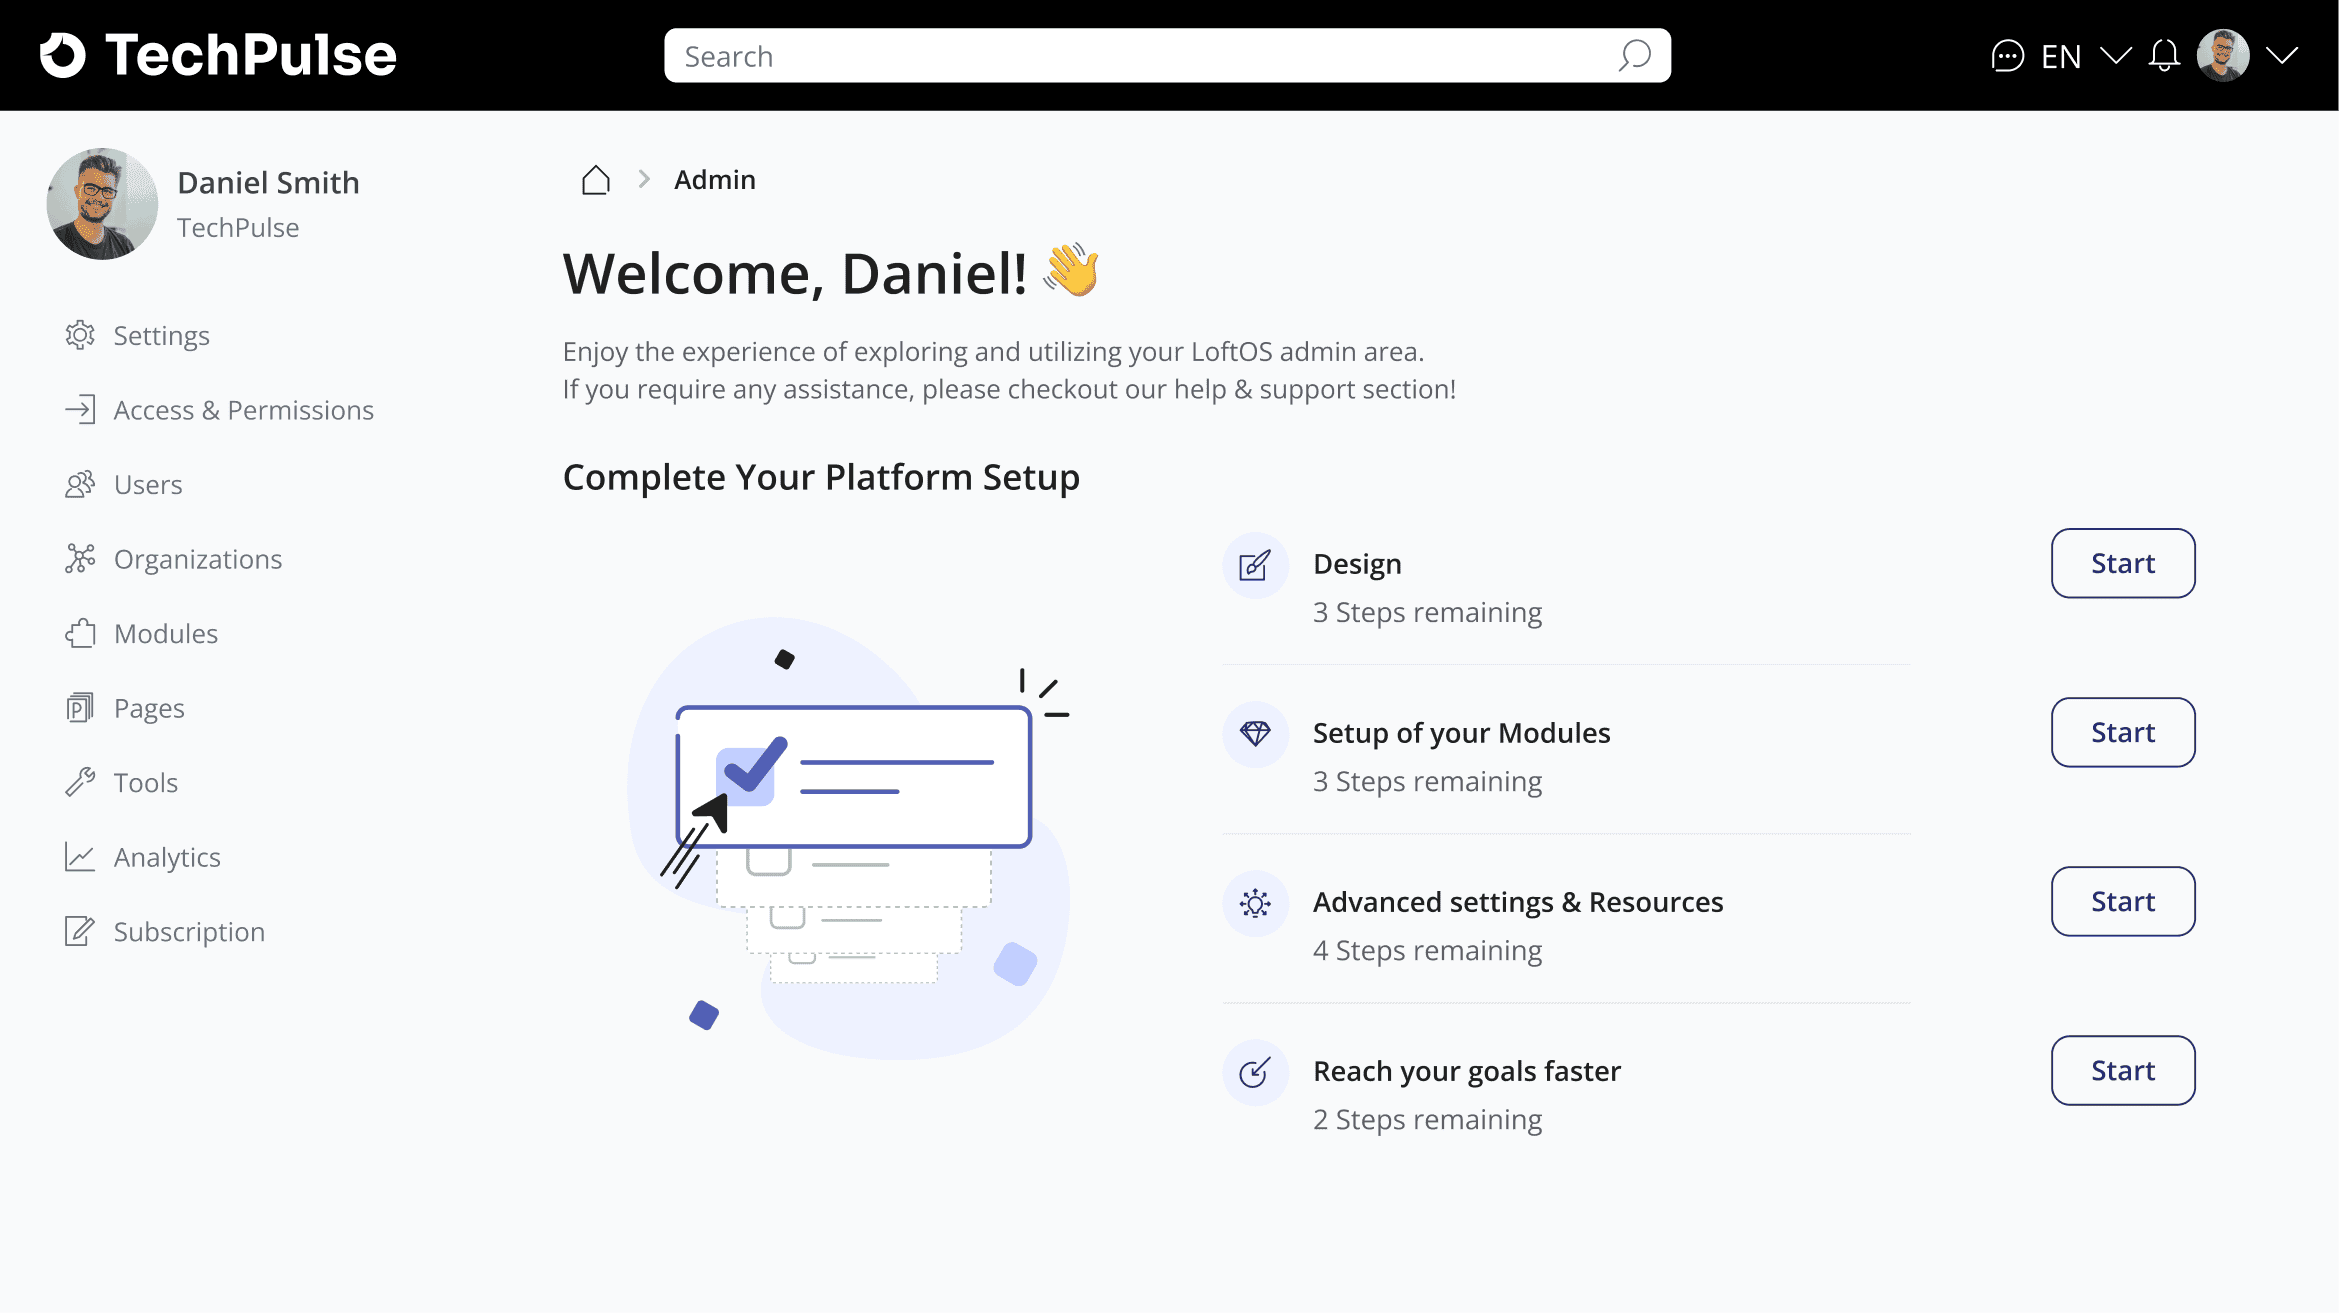
Task: Click the Advanced settings gear icon
Action: point(1255,903)
